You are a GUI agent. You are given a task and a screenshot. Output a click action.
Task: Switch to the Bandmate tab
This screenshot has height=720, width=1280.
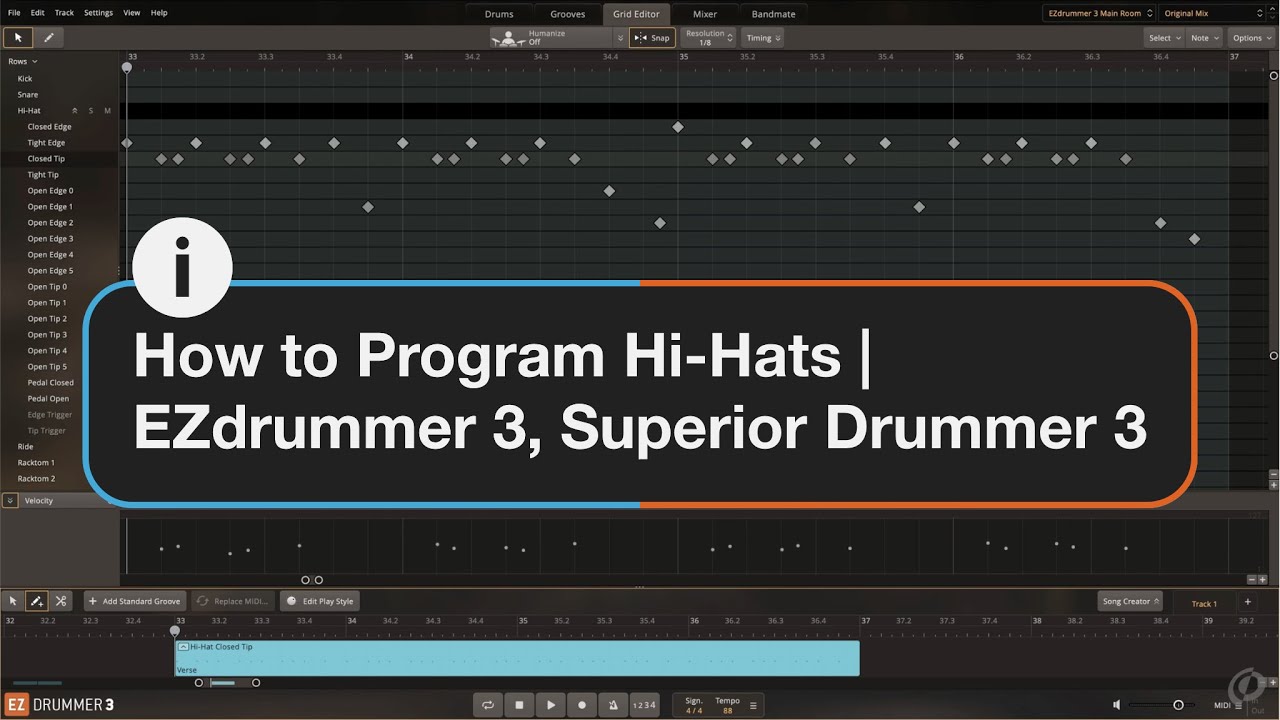pyautogui.click(x=774, y=14)
